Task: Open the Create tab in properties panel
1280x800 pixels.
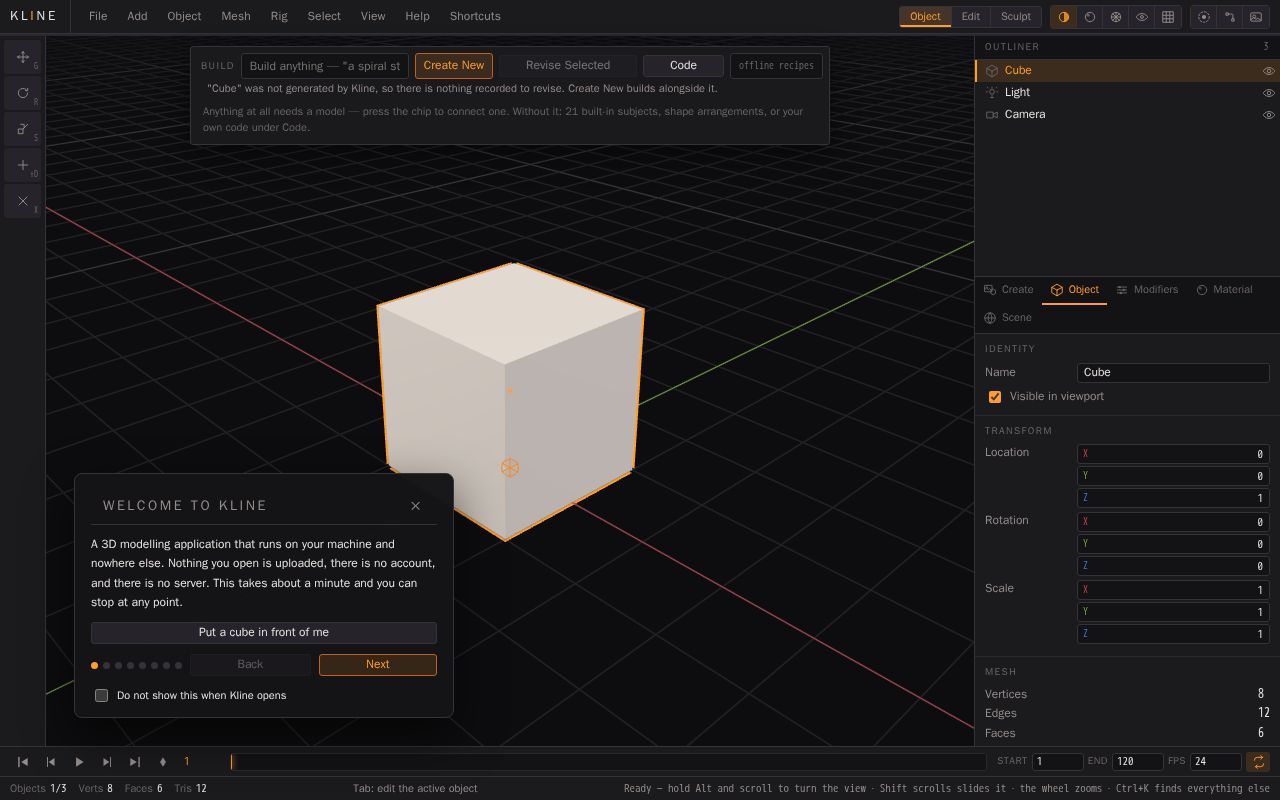Action: coord(1008,290)
